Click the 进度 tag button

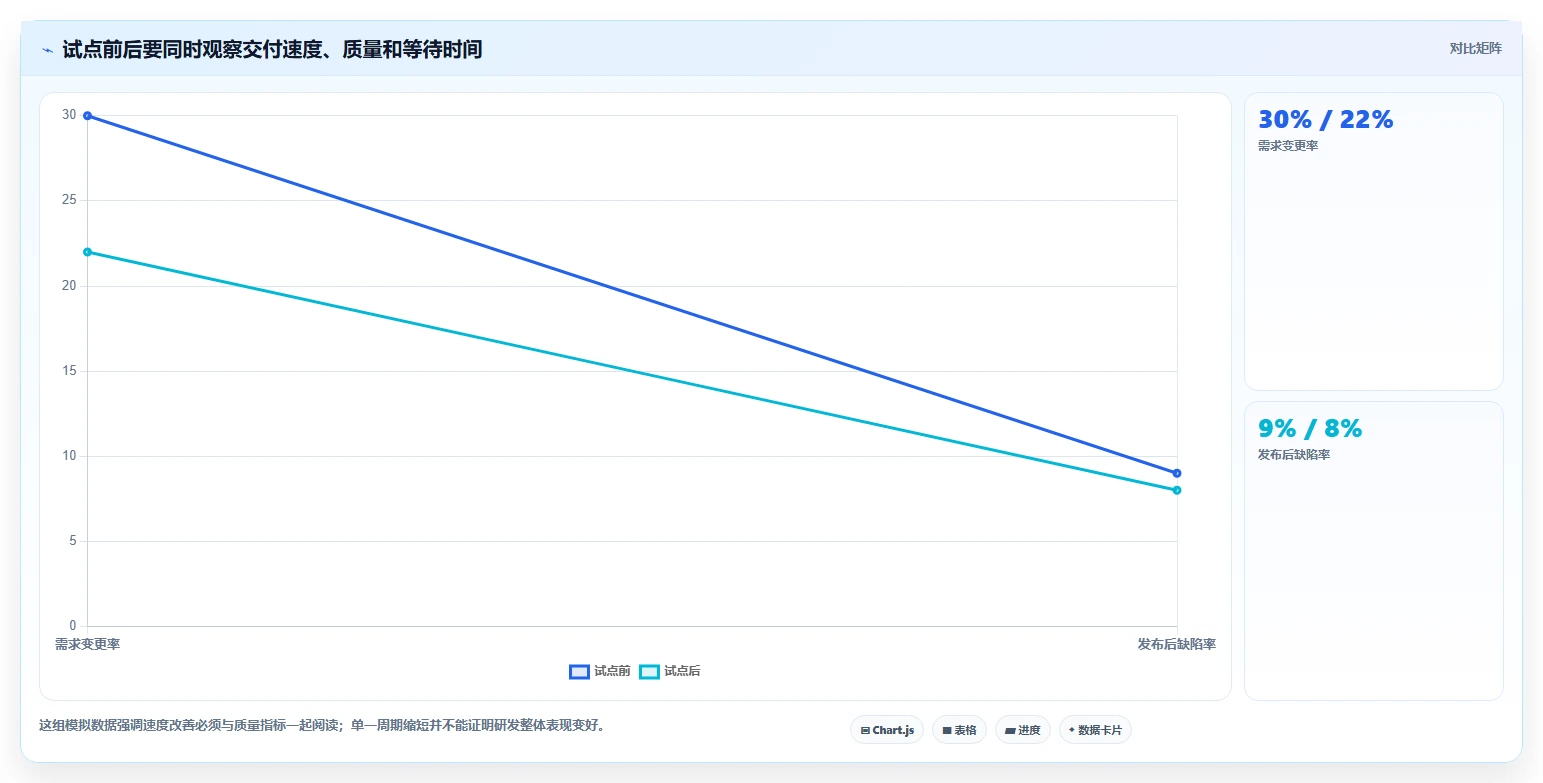pos(1022,730)
